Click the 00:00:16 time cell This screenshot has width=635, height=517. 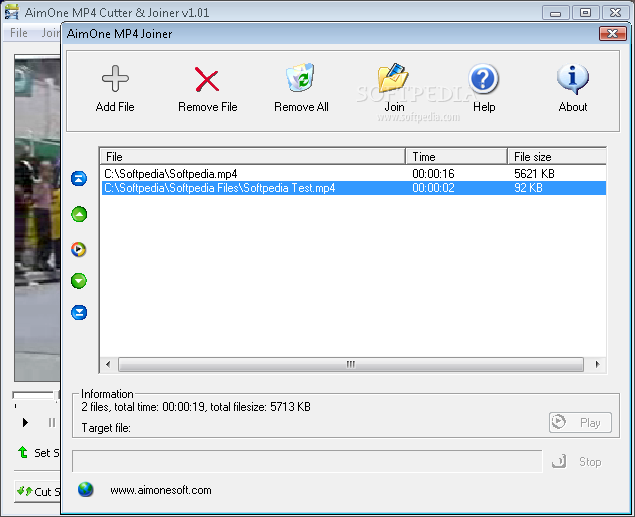[x=433, y=174]
